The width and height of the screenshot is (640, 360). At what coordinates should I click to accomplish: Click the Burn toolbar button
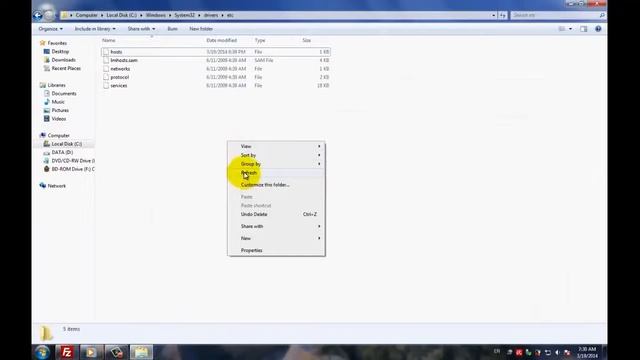172,29
